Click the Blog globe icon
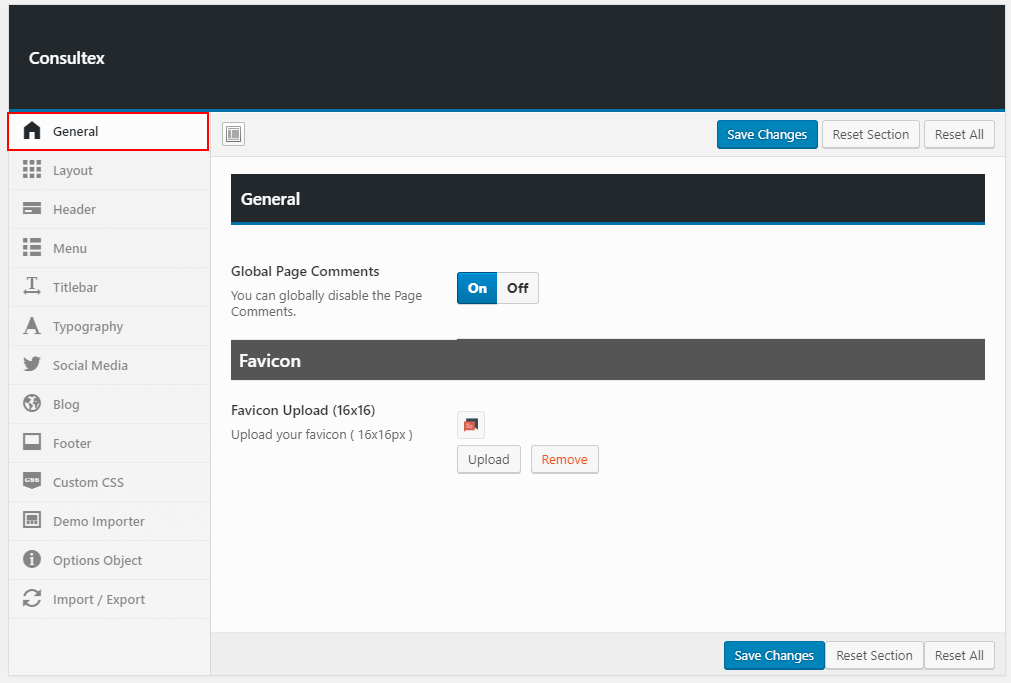This screenshot has height=683, width=1011. (x=32, y=404)
